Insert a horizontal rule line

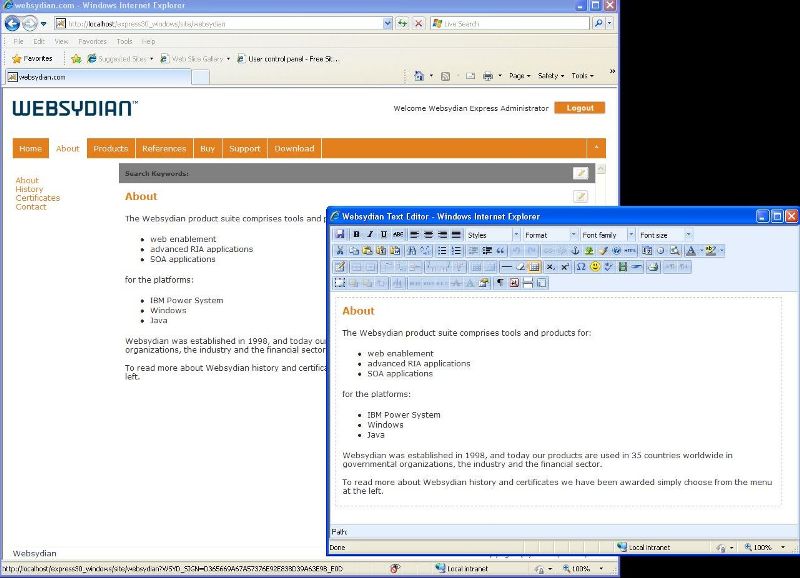pos(506,267)
